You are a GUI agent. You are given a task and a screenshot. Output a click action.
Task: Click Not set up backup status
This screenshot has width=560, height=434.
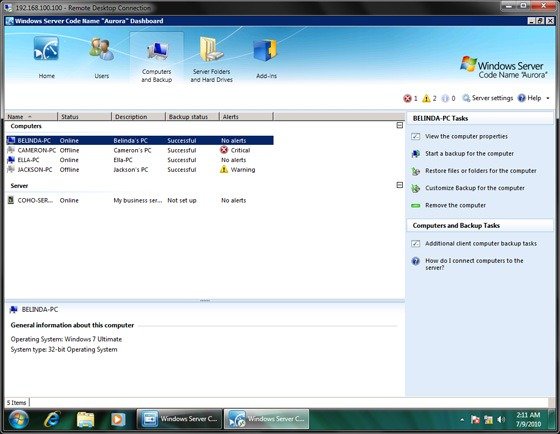(182, 200)
